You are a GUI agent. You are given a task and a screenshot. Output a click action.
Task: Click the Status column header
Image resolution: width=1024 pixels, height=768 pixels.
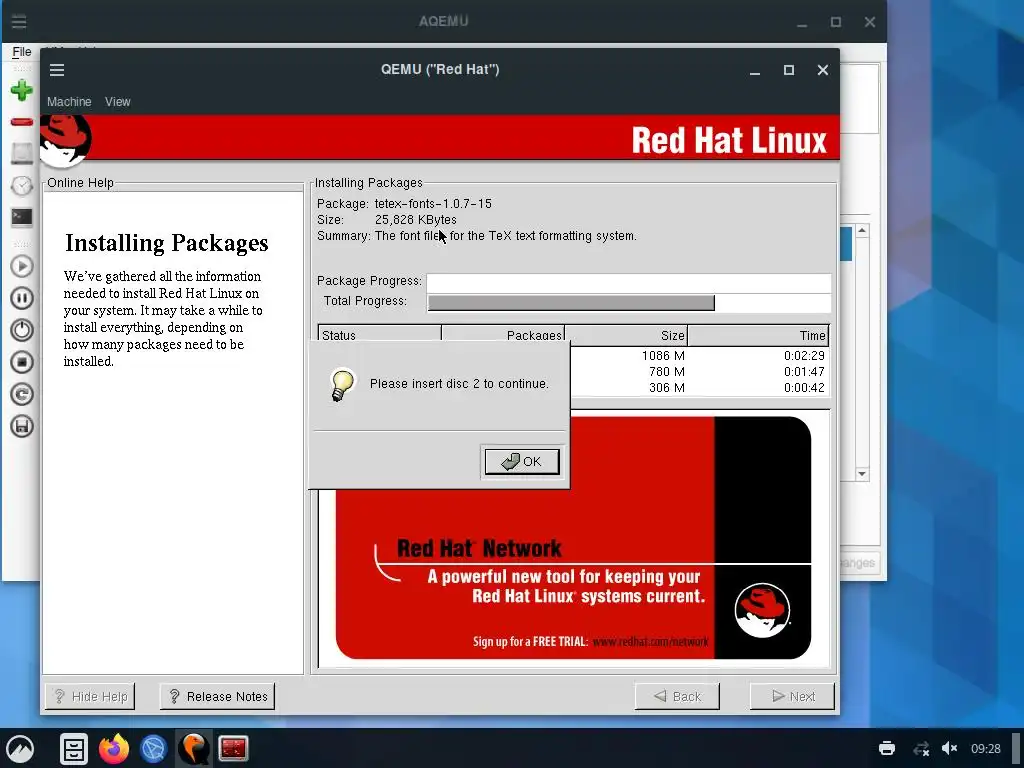click(x=380, y=335)
